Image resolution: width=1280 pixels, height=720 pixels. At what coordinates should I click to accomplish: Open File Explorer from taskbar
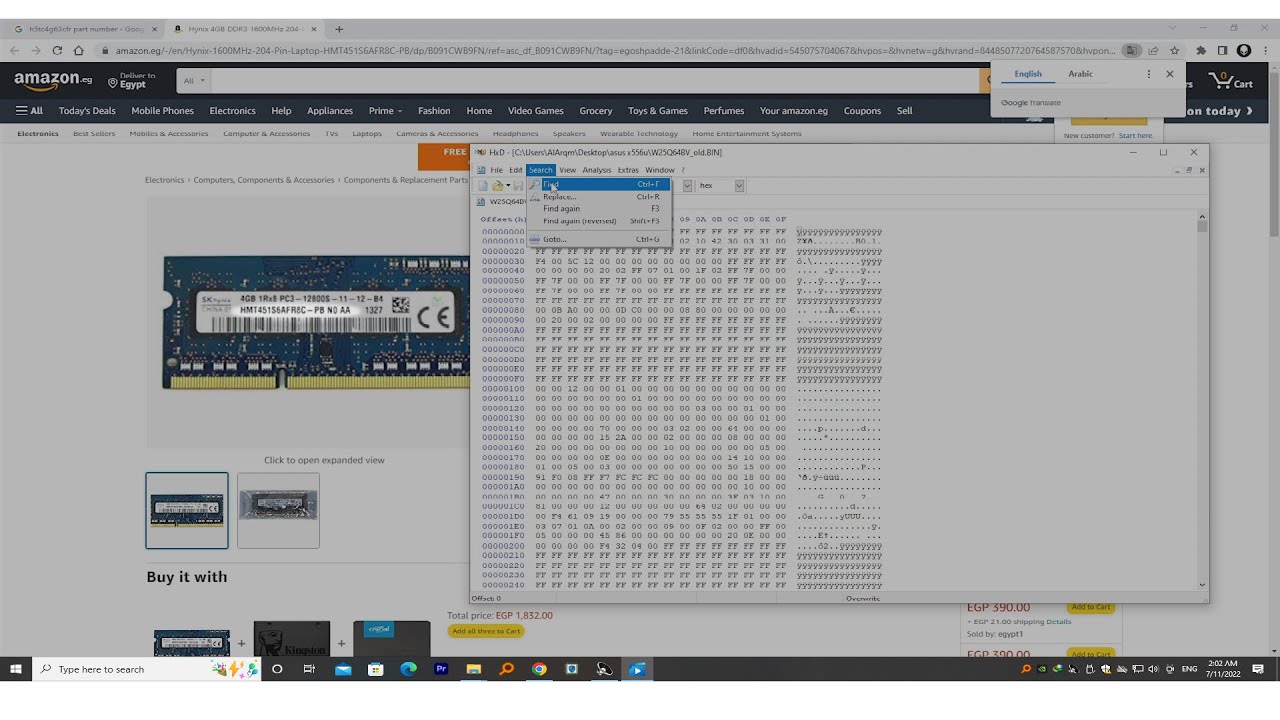click(474, 669)
